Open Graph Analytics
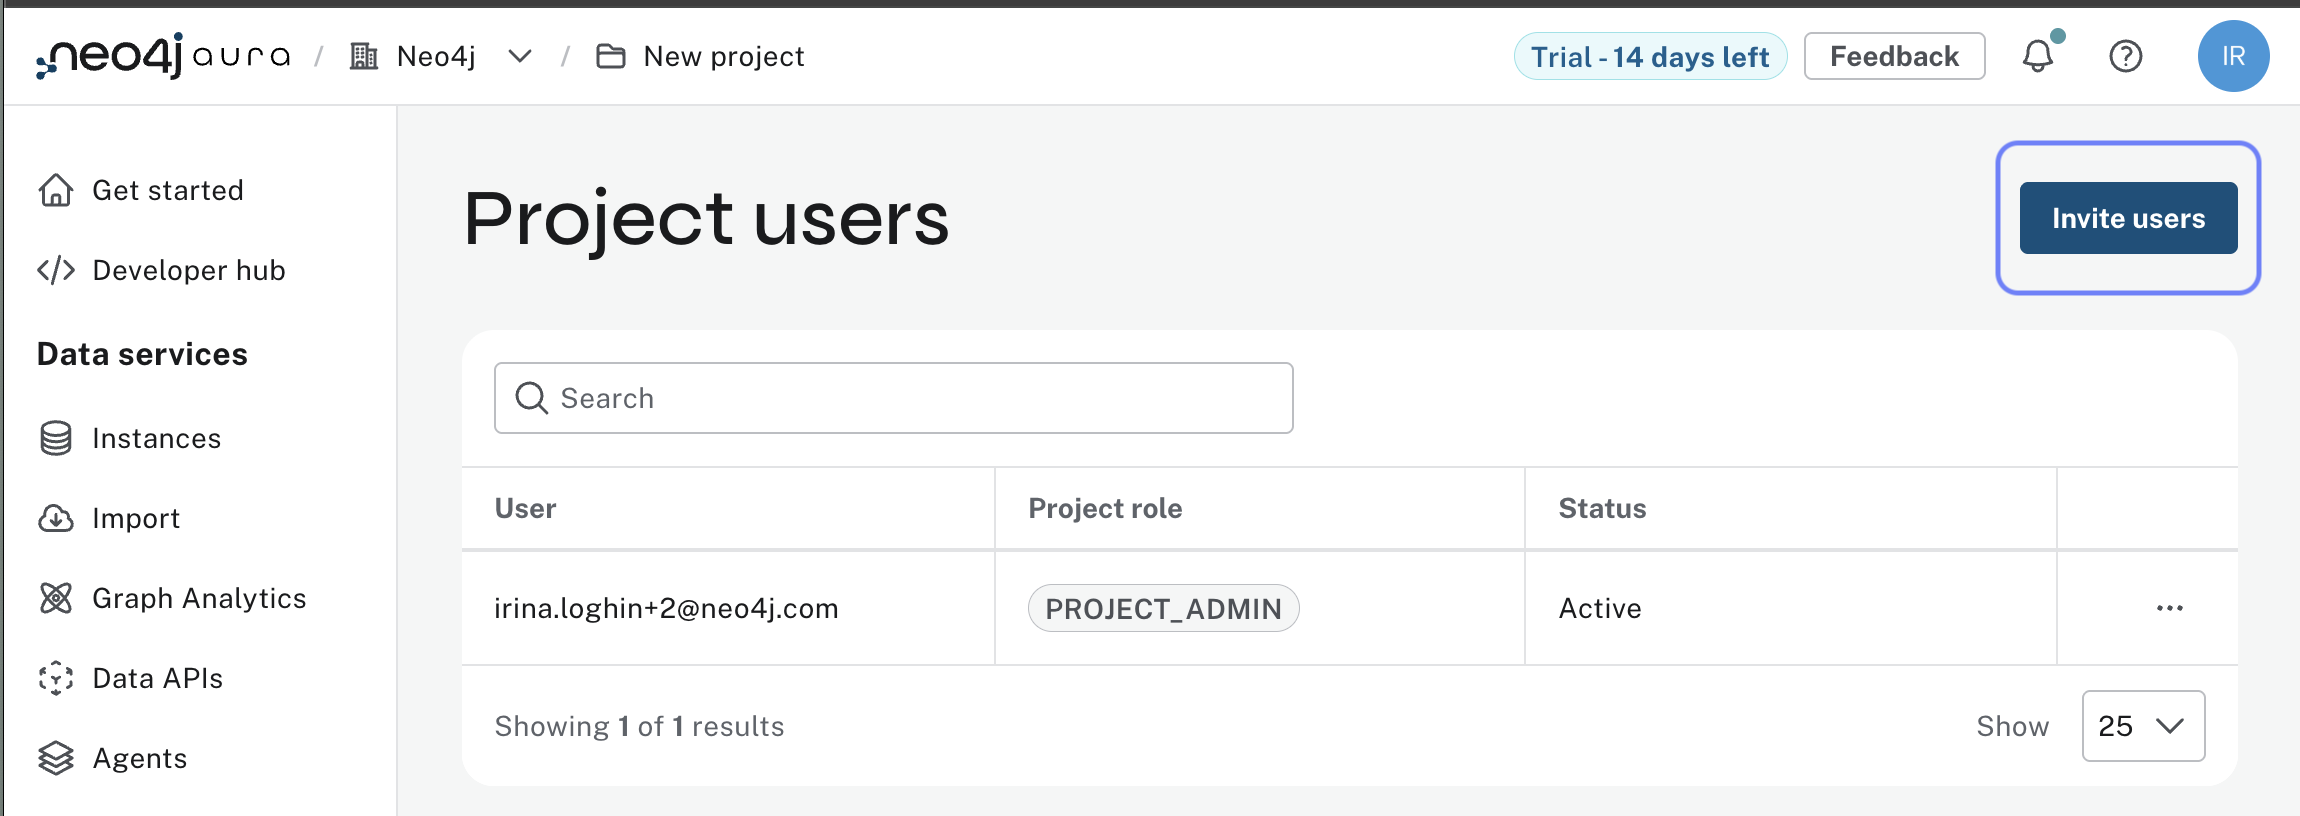The image size is (2300, 816). (199, 598)
